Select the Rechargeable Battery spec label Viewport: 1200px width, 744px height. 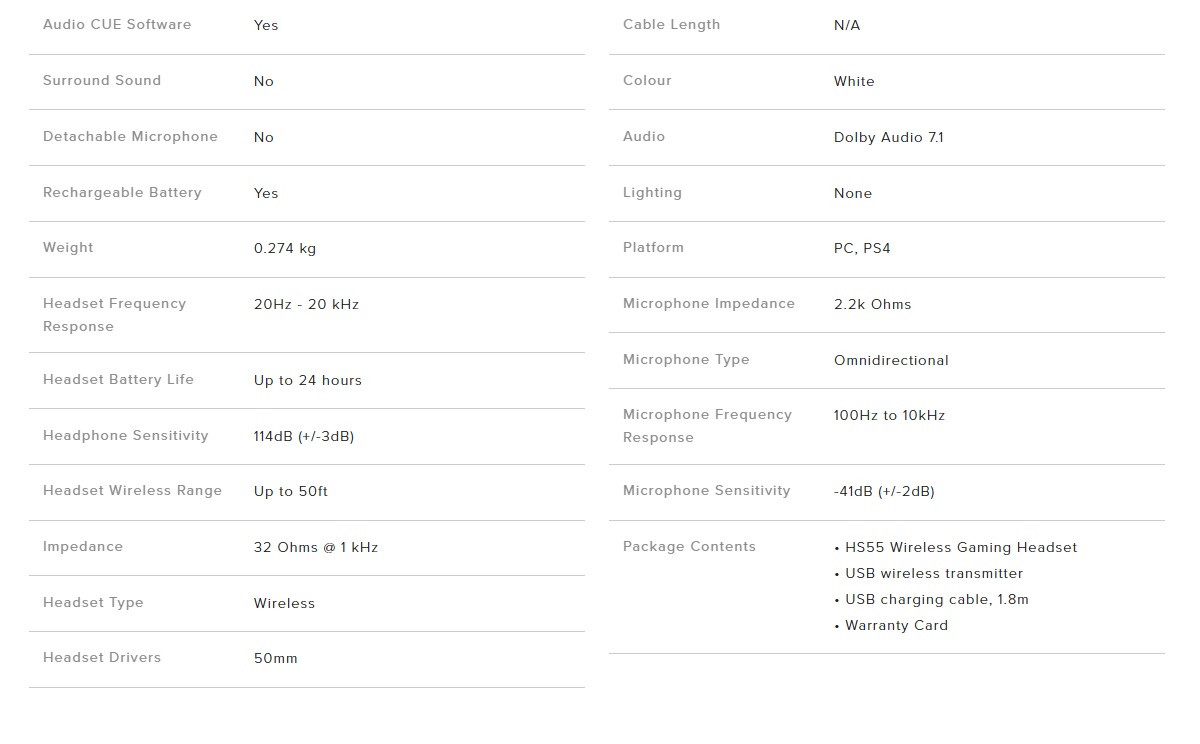(x=122, y=193)
